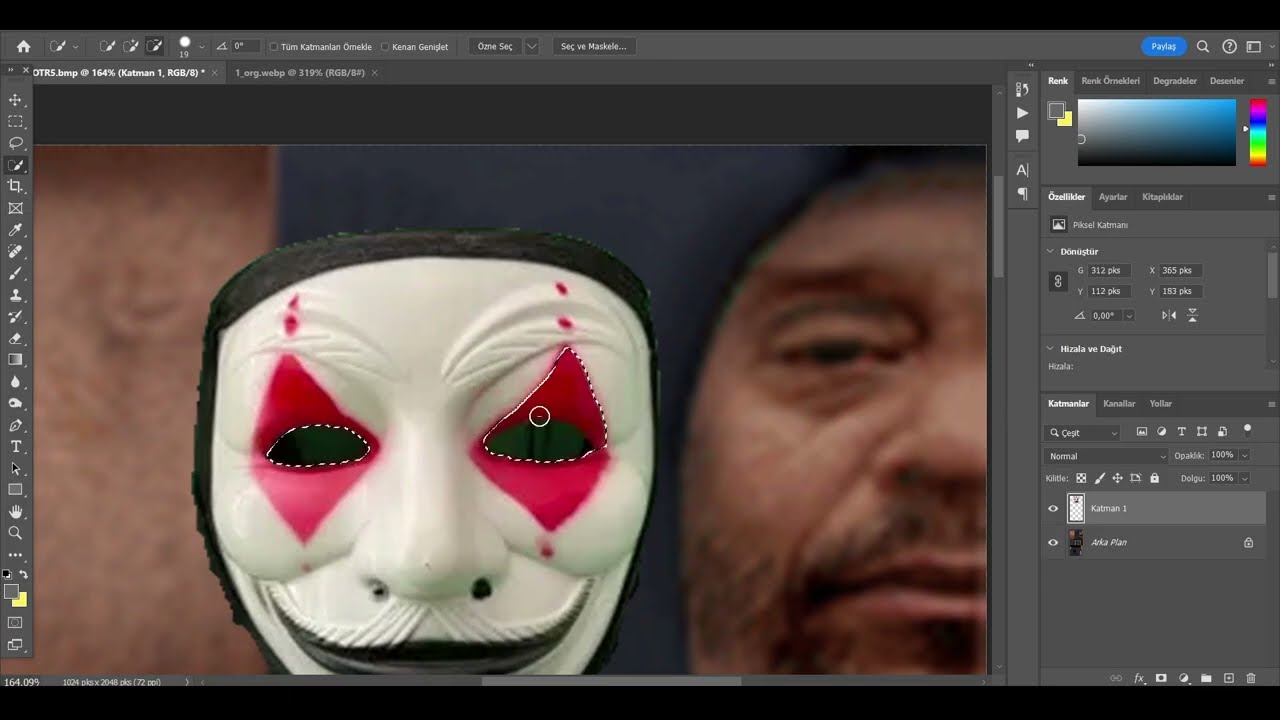Image resolution: width=1280 pixels, height=720 pixels.
Task: Click the New Selection mode icon
Action: click(106, 46)
